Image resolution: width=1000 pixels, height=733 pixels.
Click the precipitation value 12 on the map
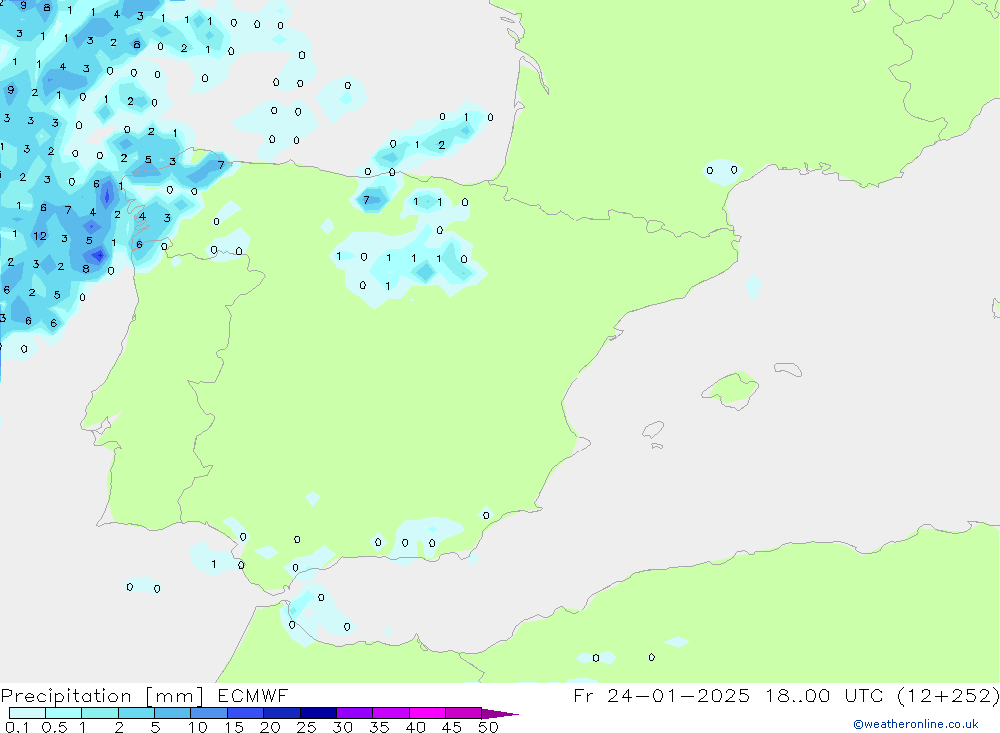point(39,236)
